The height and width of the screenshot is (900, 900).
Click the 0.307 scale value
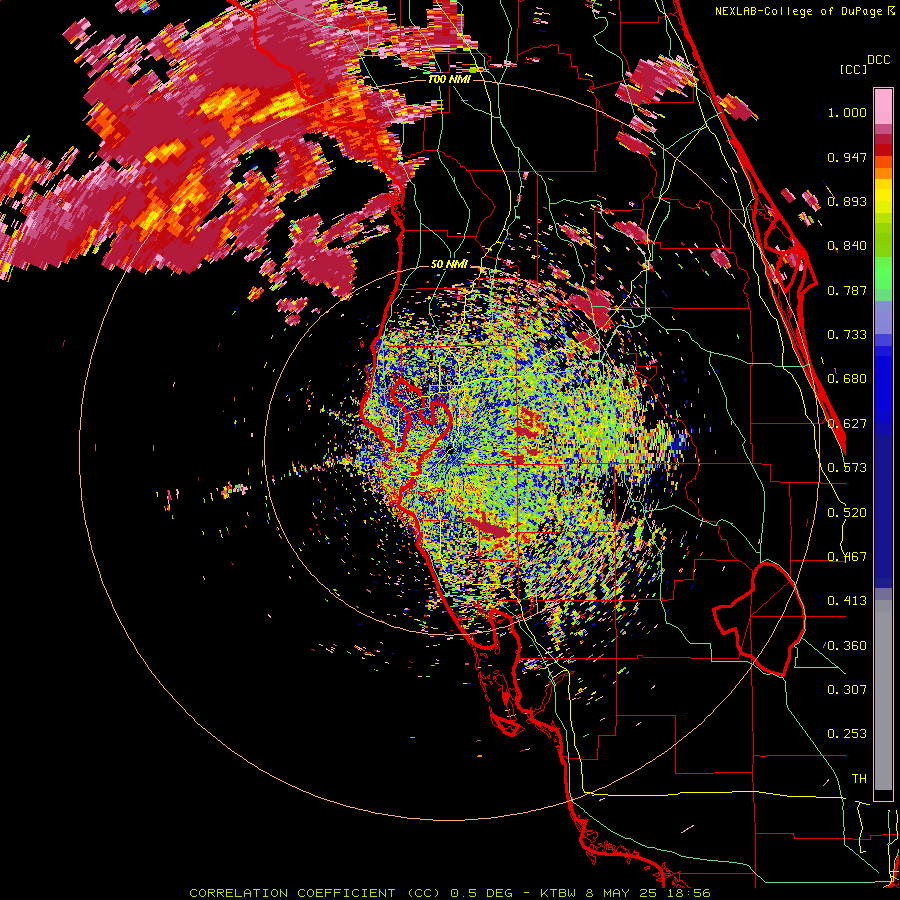click(847, 690)
